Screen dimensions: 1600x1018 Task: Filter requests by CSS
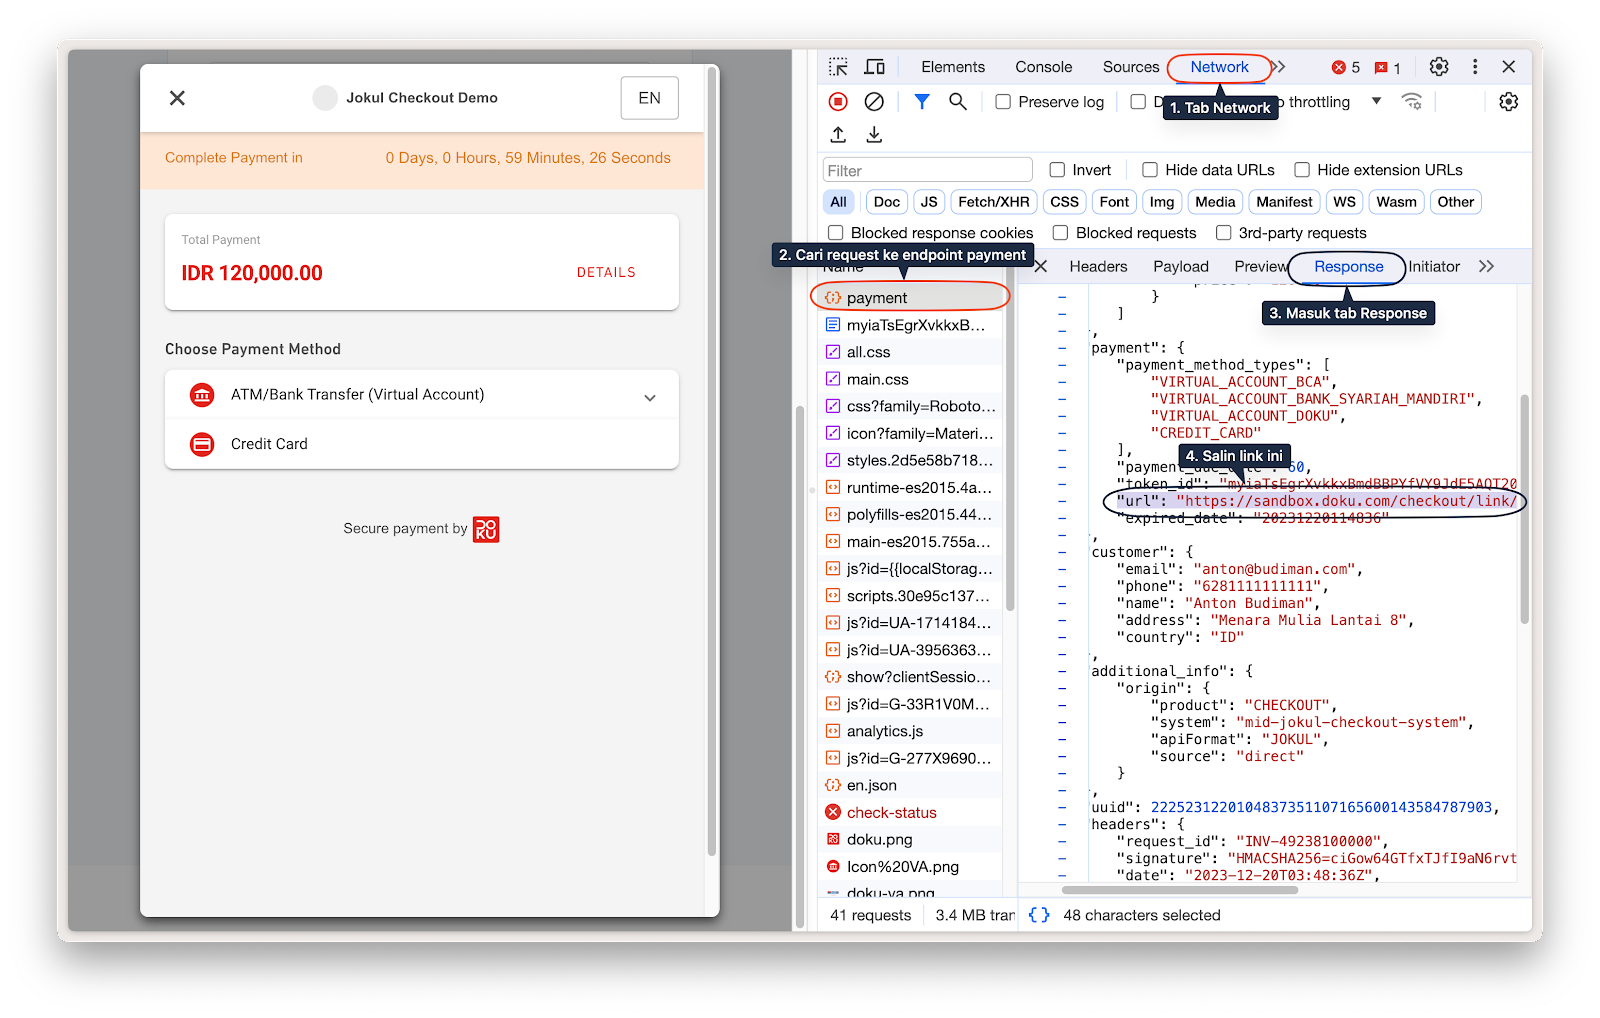pos(1065,202)
